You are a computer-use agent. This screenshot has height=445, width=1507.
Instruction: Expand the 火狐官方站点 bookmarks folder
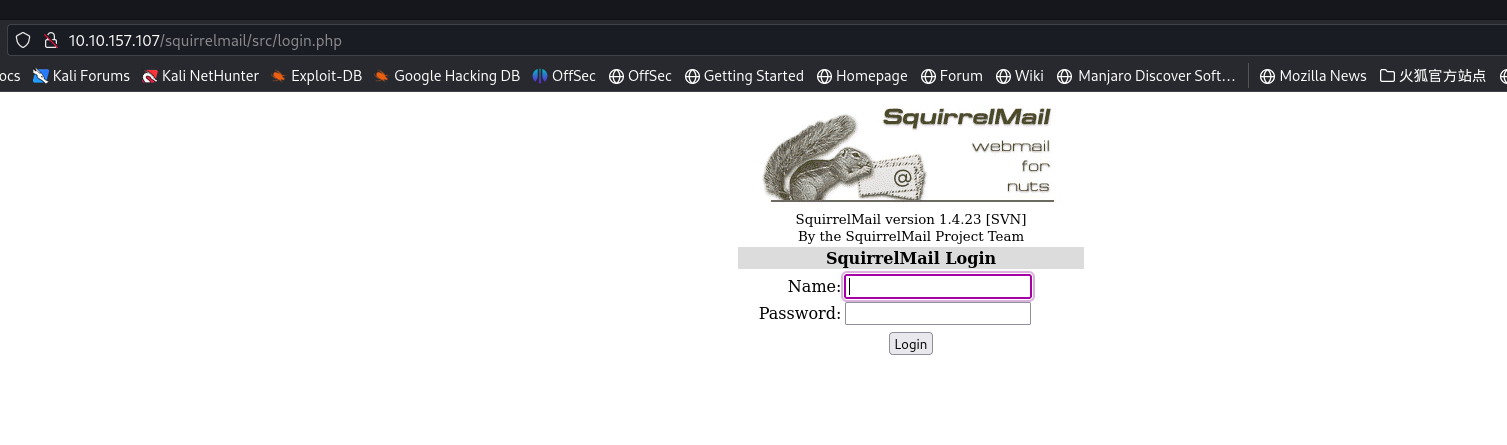coord(1432,76)
